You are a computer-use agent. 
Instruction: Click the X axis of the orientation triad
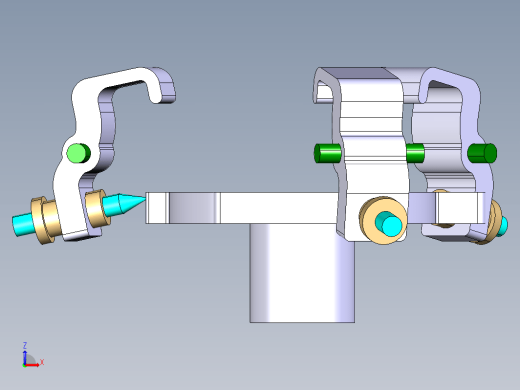pyautogui.click(x=33, y=364)
